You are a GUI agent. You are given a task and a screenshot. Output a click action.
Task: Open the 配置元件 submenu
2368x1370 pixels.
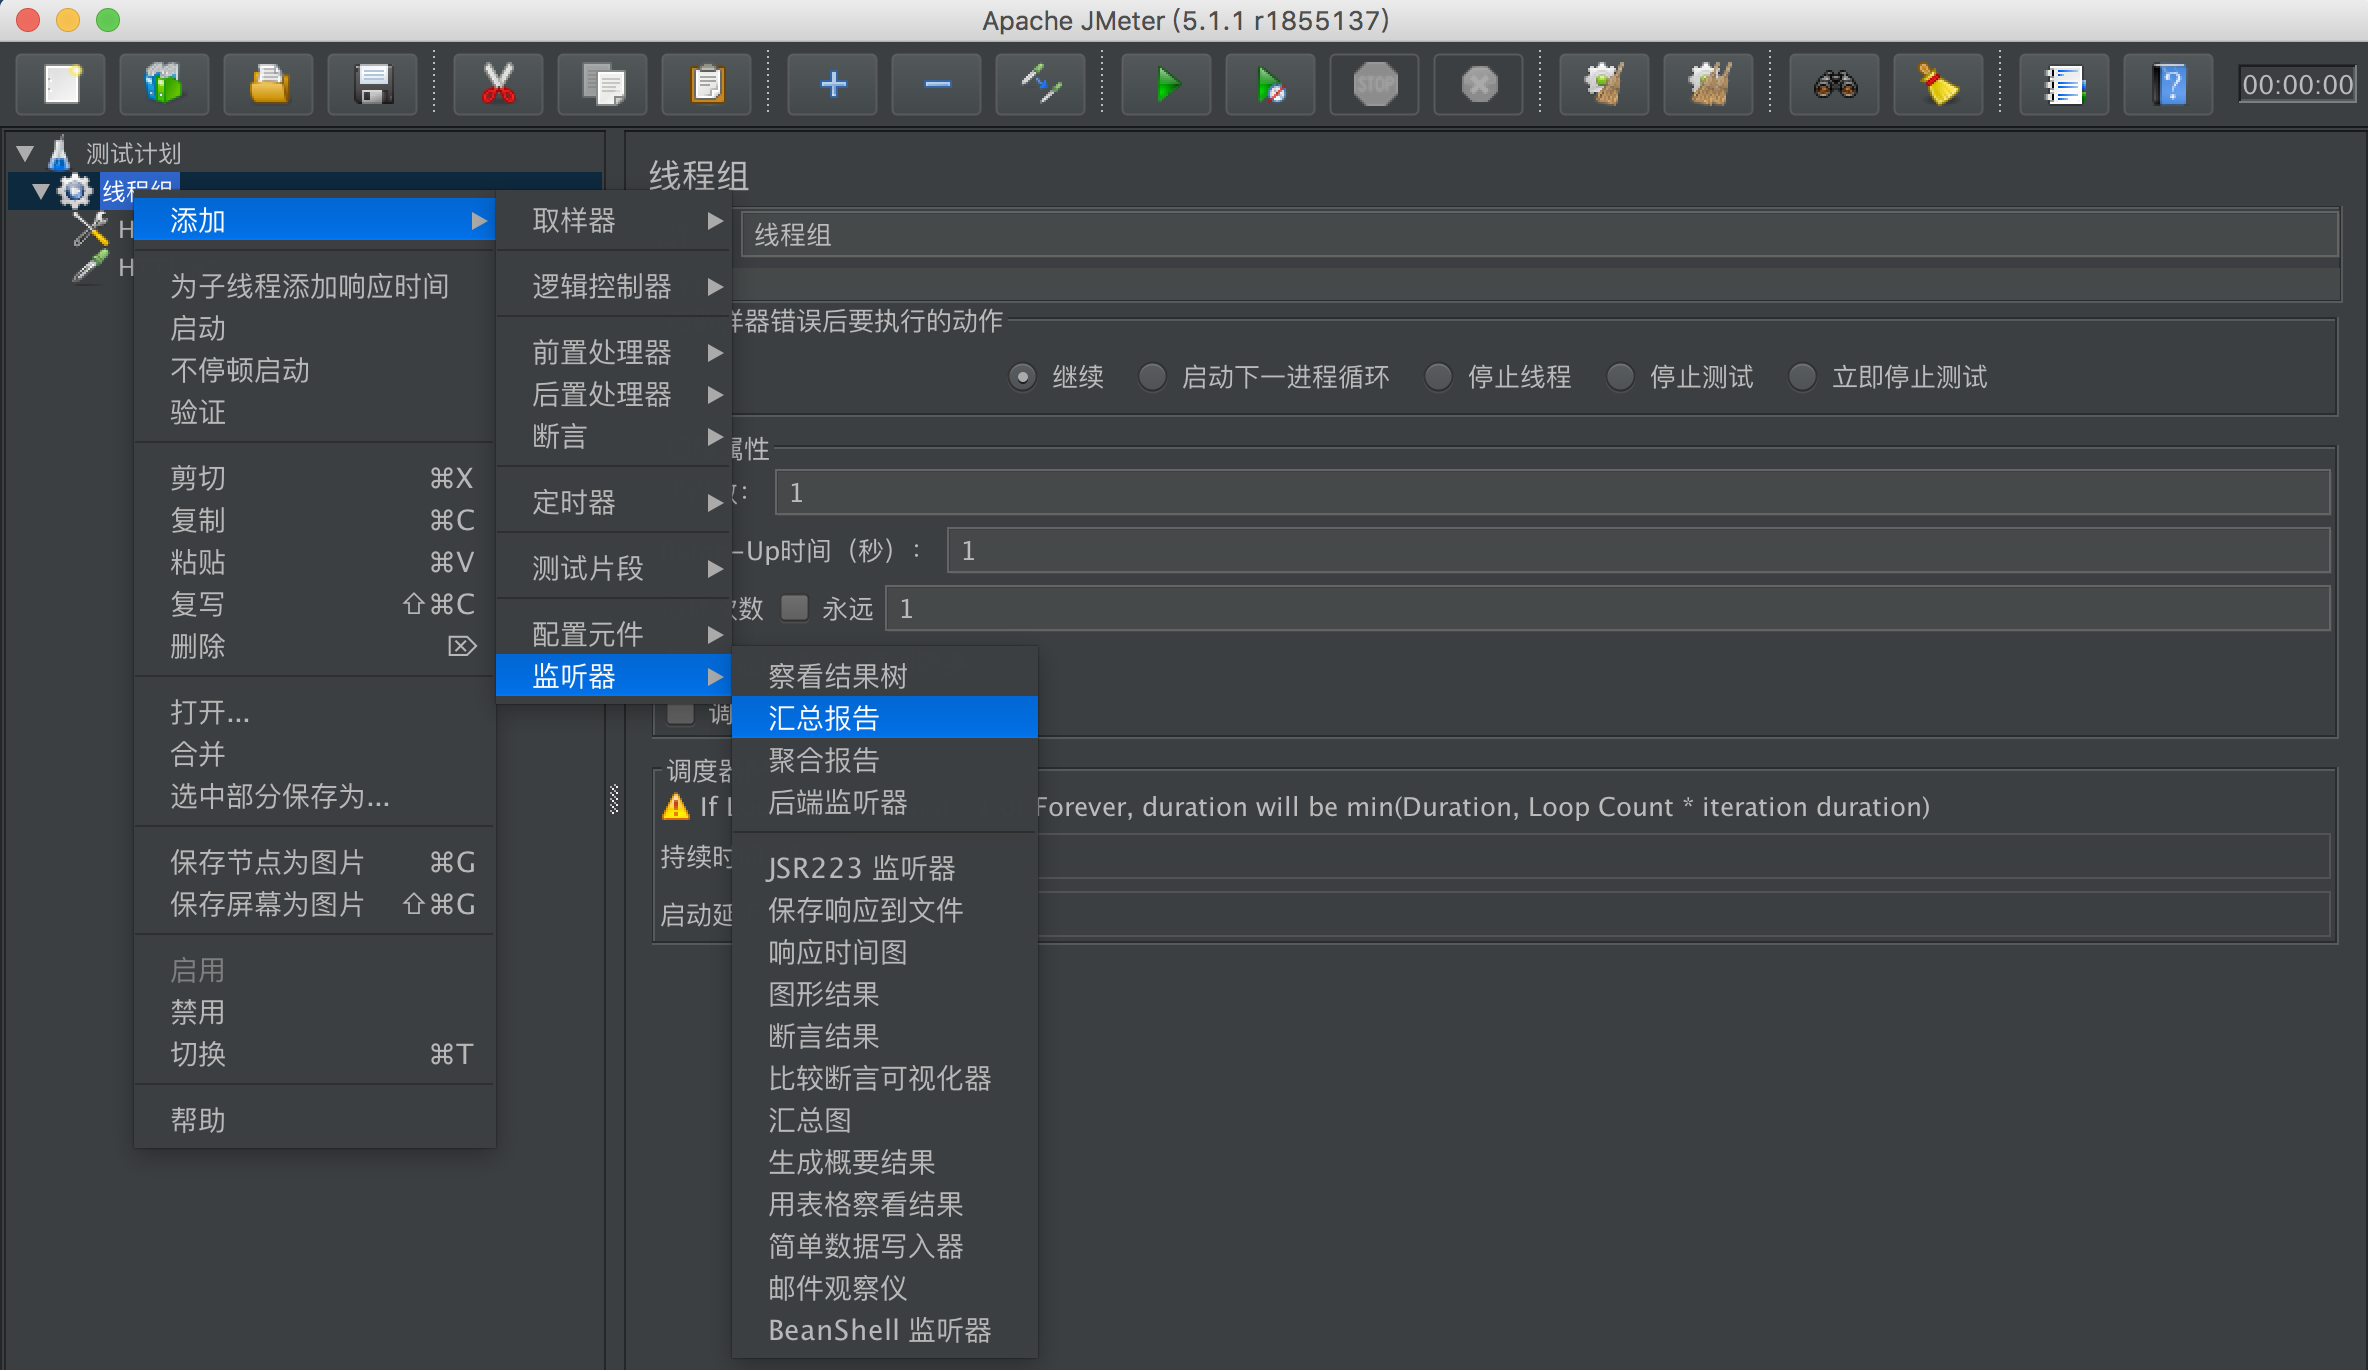click(x=614, y=634)
